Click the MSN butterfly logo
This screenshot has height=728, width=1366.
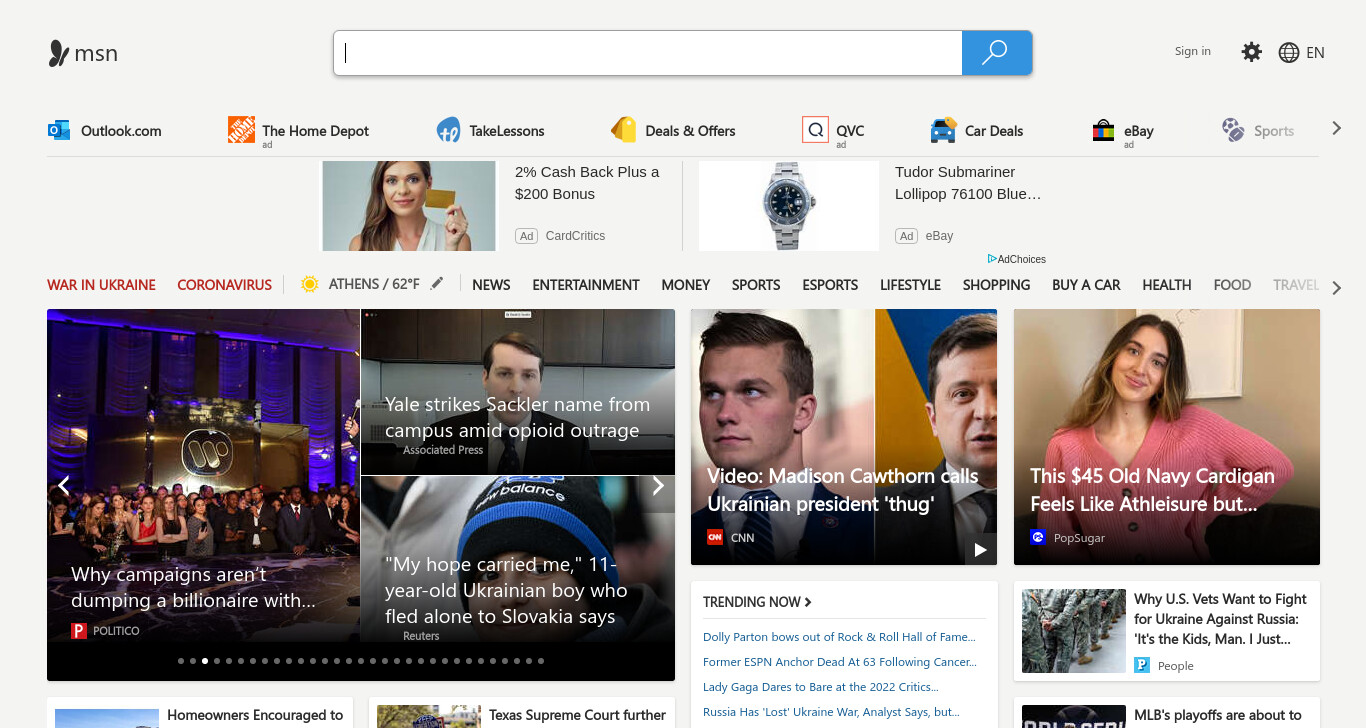coord(58,53)
